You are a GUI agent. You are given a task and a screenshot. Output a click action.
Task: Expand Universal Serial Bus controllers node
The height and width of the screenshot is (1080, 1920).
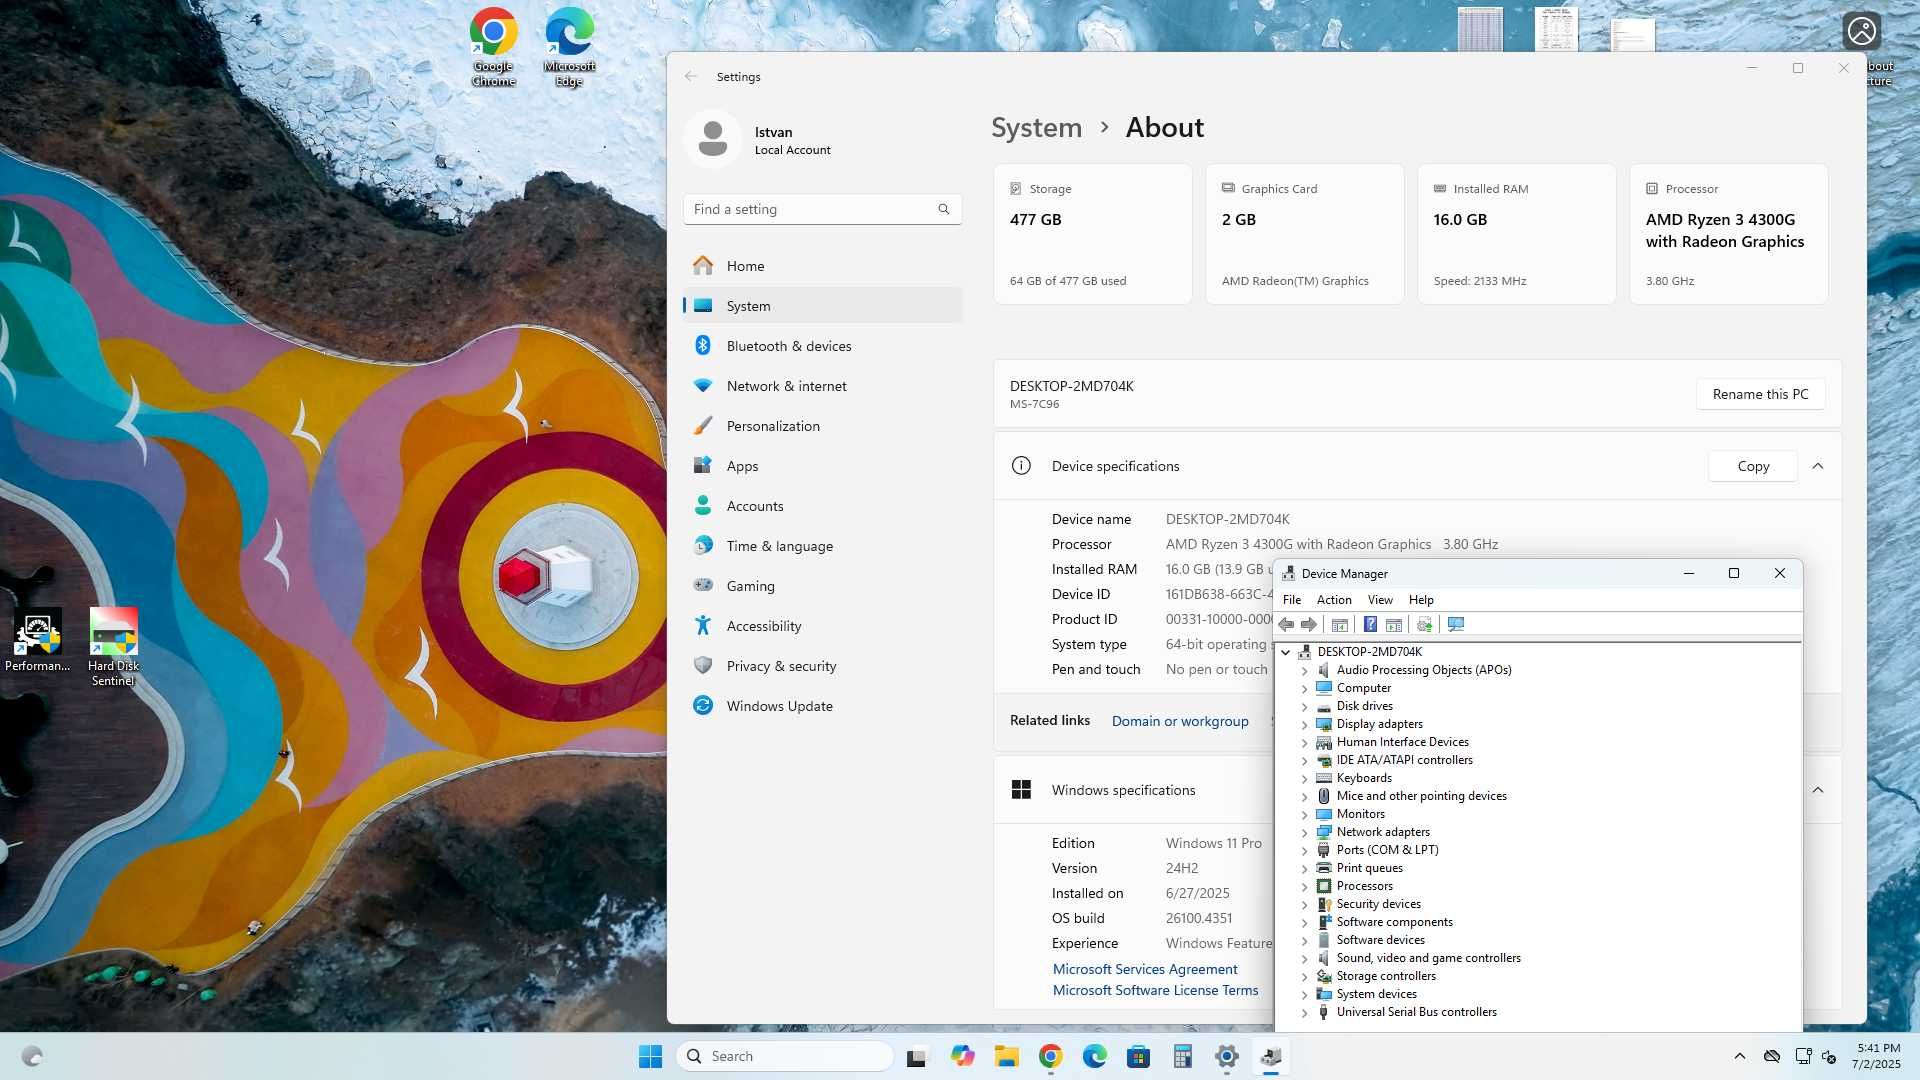(1304, 1013)
